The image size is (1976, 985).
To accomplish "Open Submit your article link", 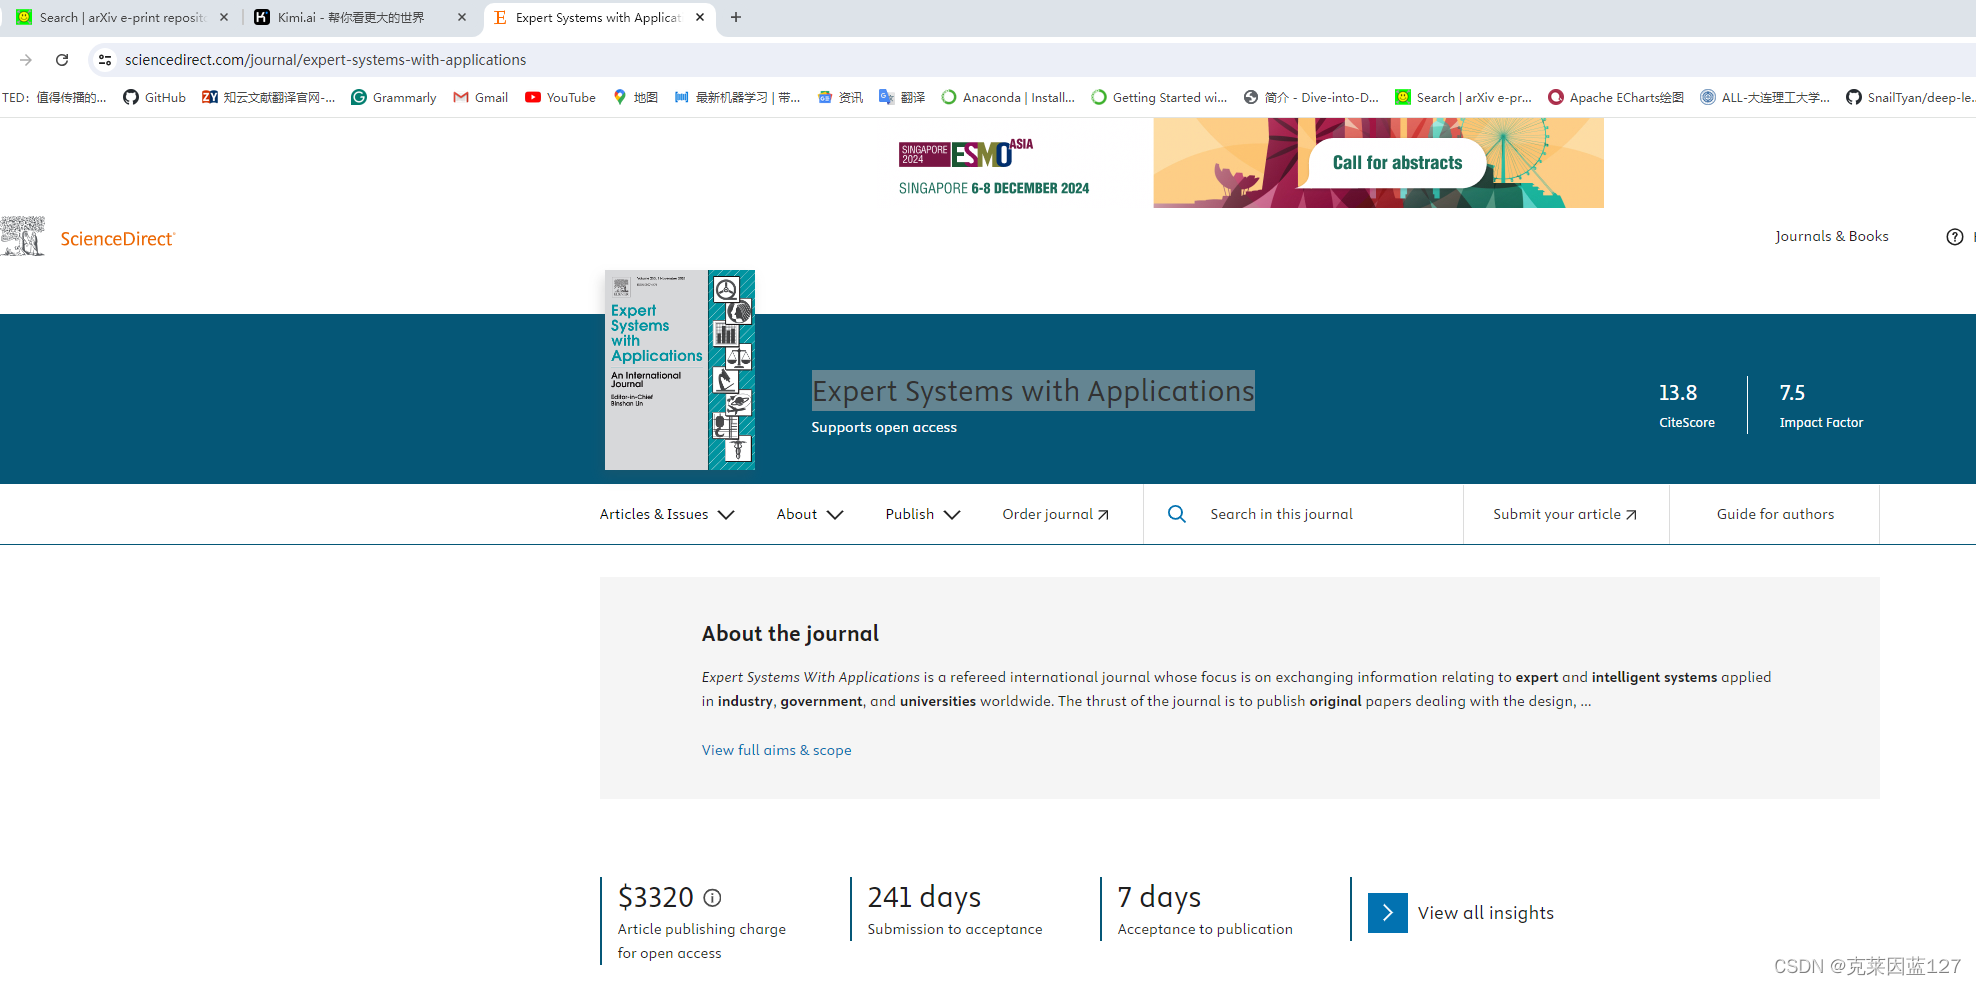I will [x=1565, y=514].
